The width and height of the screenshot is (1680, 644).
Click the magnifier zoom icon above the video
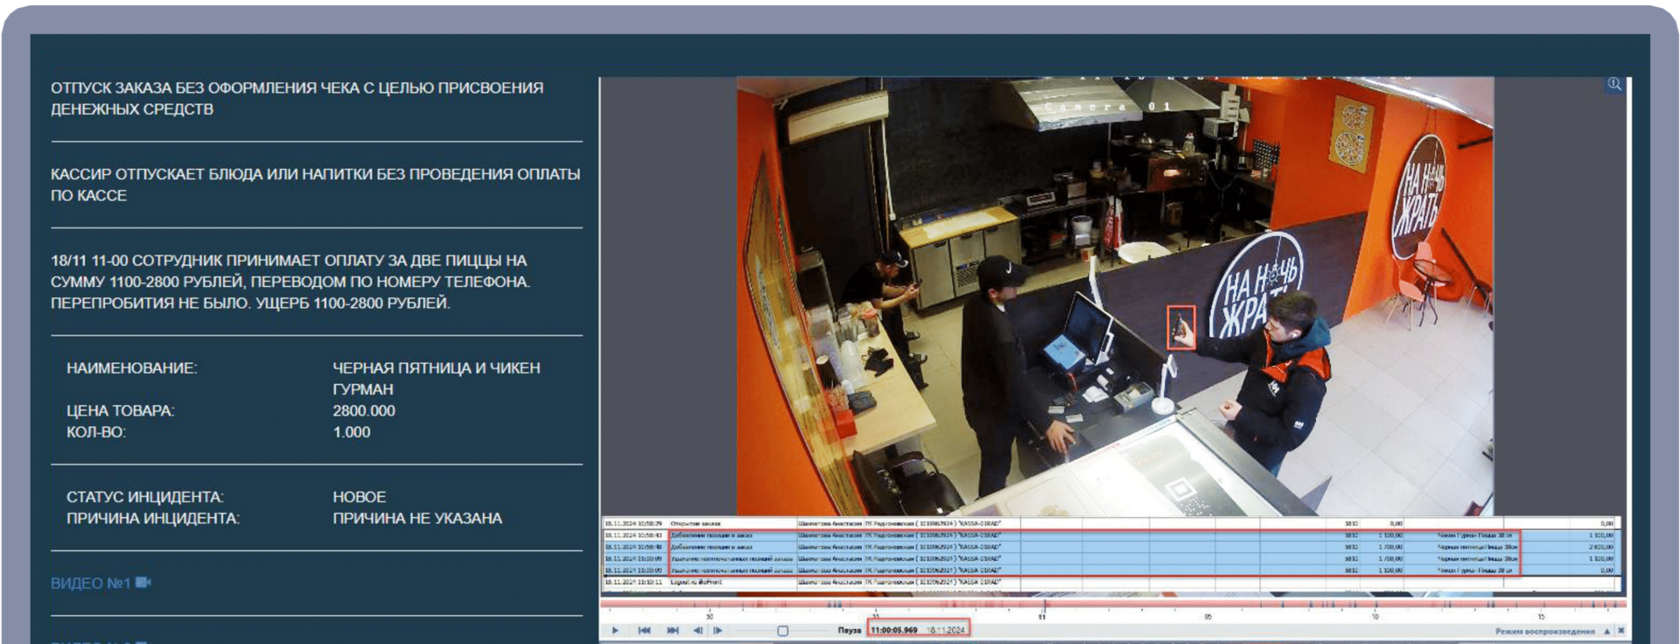(x=1613, y=85)
